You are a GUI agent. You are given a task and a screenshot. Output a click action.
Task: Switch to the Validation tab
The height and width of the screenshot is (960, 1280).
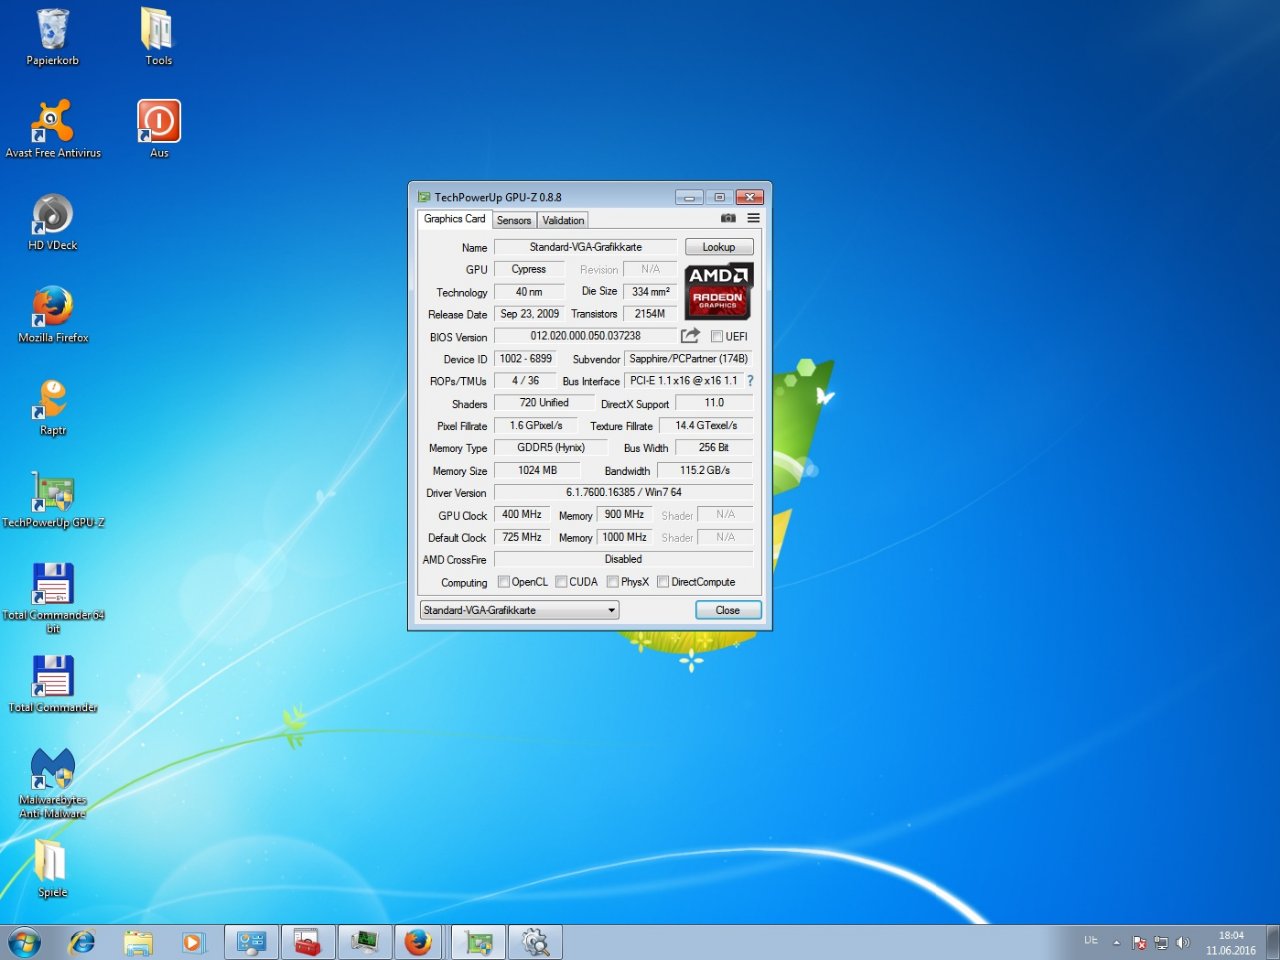(563, 220)
